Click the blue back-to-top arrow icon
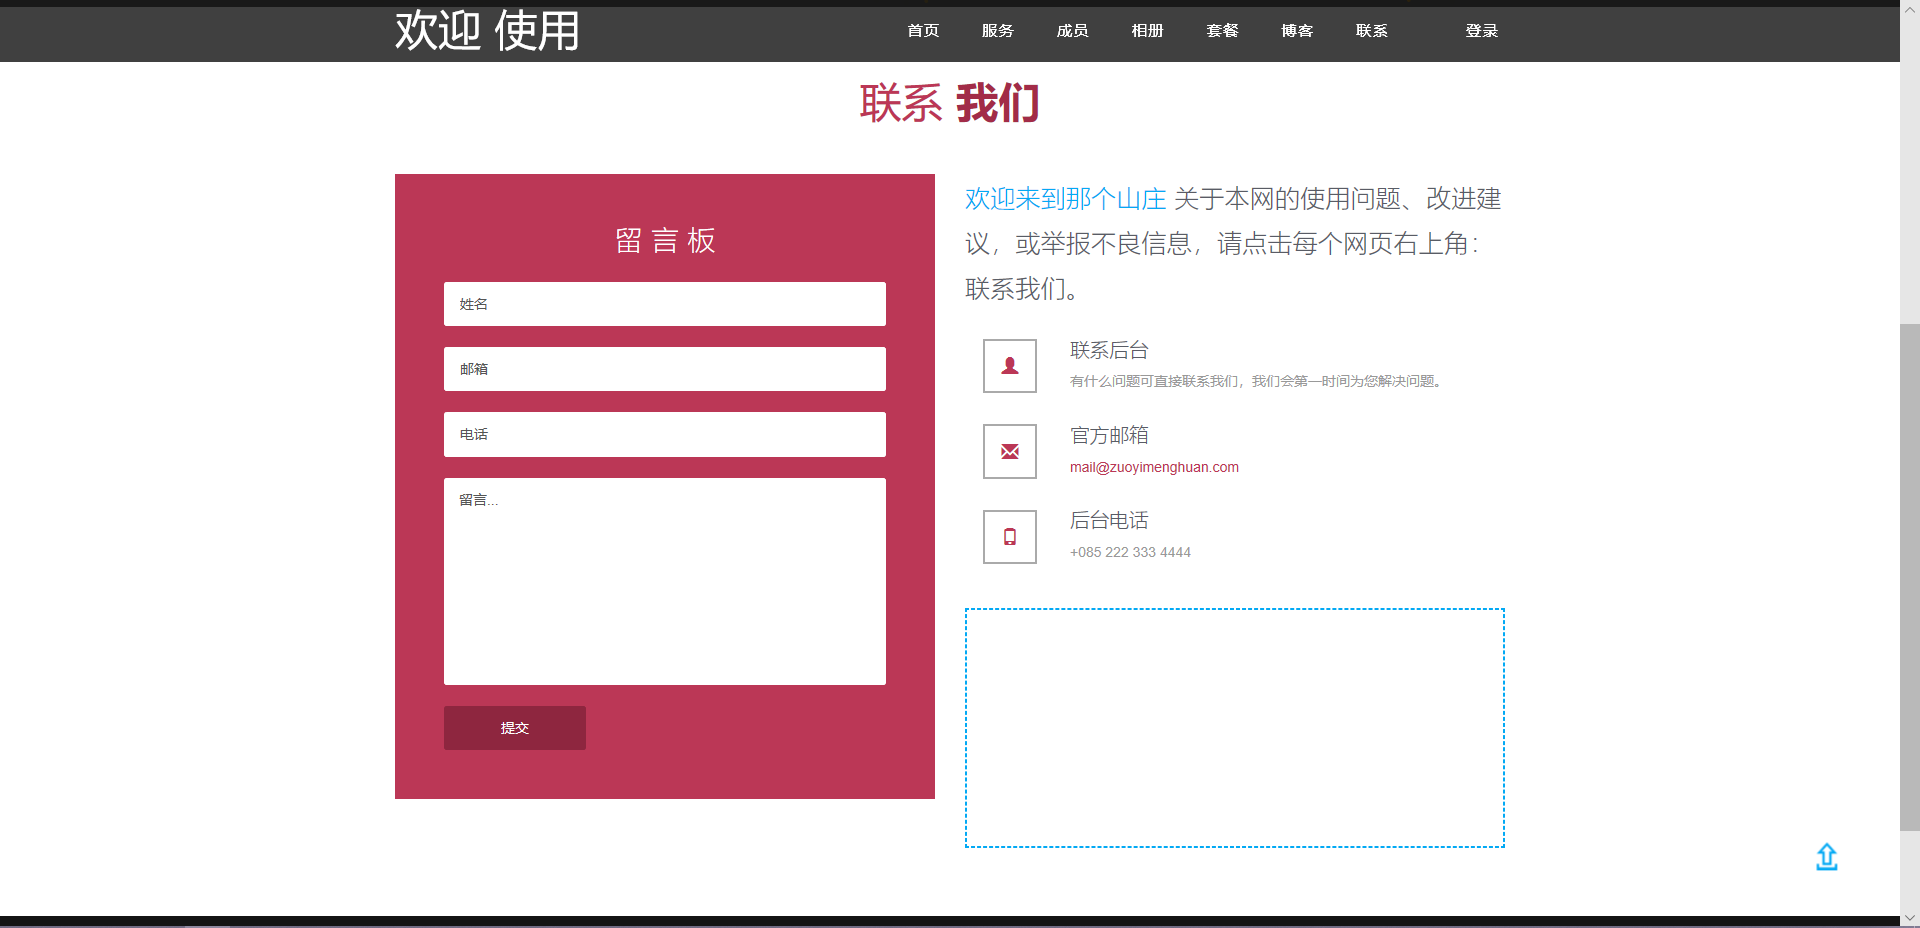This screenshot has height=928, width=1920. [1826, 857]
